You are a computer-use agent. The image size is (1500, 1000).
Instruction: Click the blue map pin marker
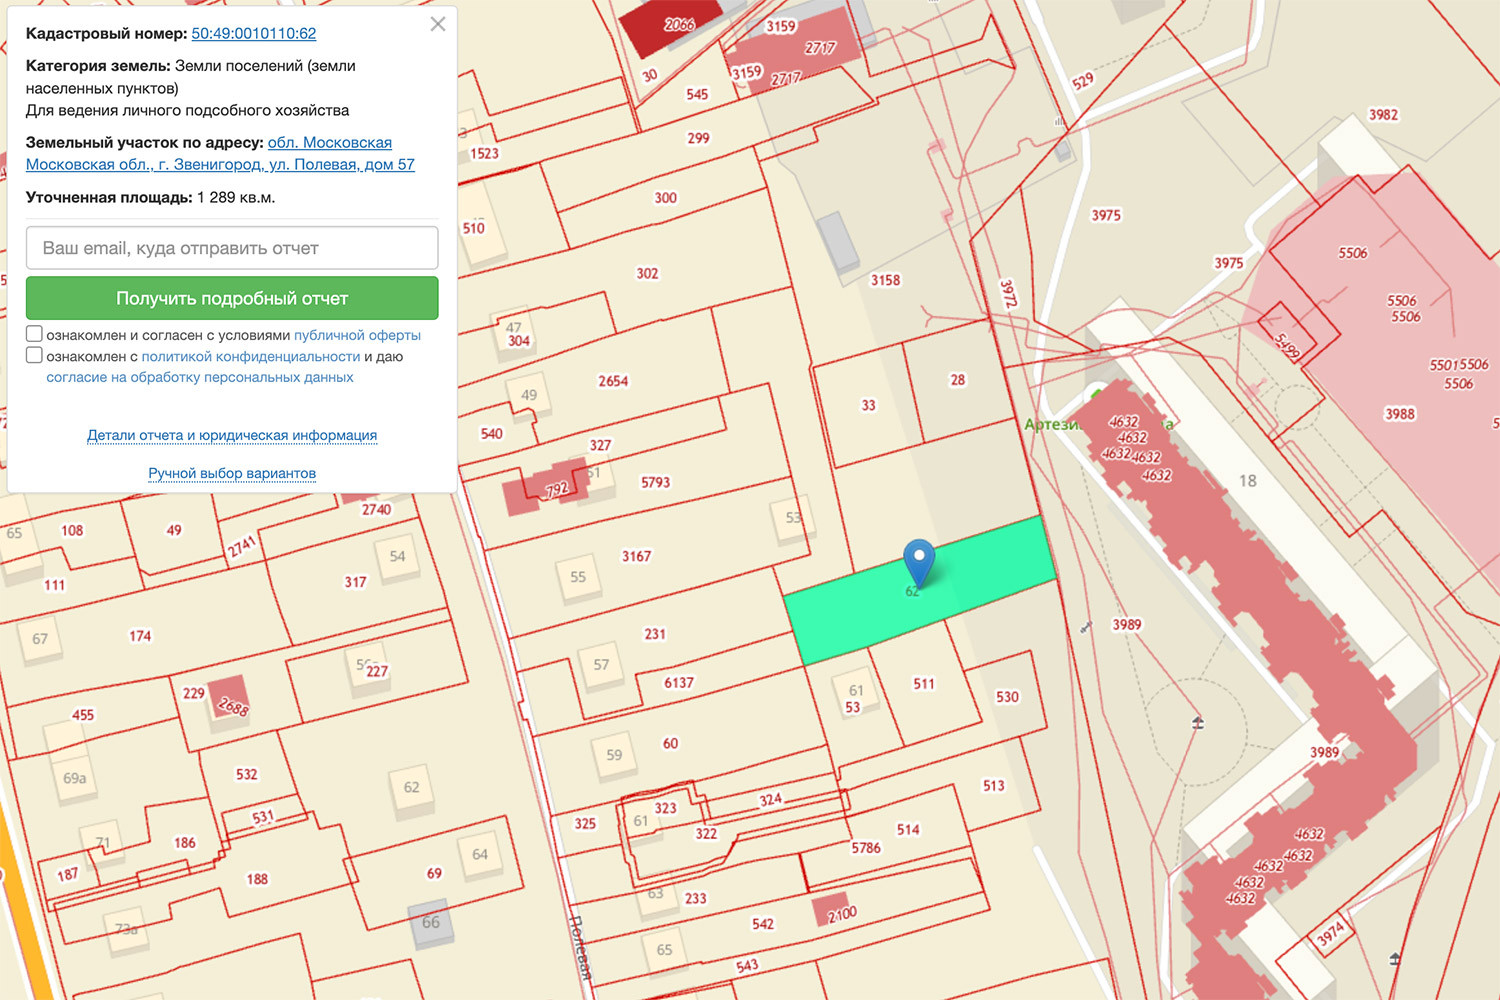919,563
